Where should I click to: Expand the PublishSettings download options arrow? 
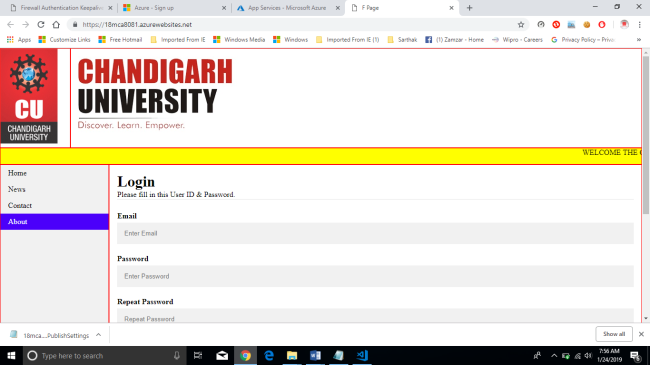tap(98, 335)
